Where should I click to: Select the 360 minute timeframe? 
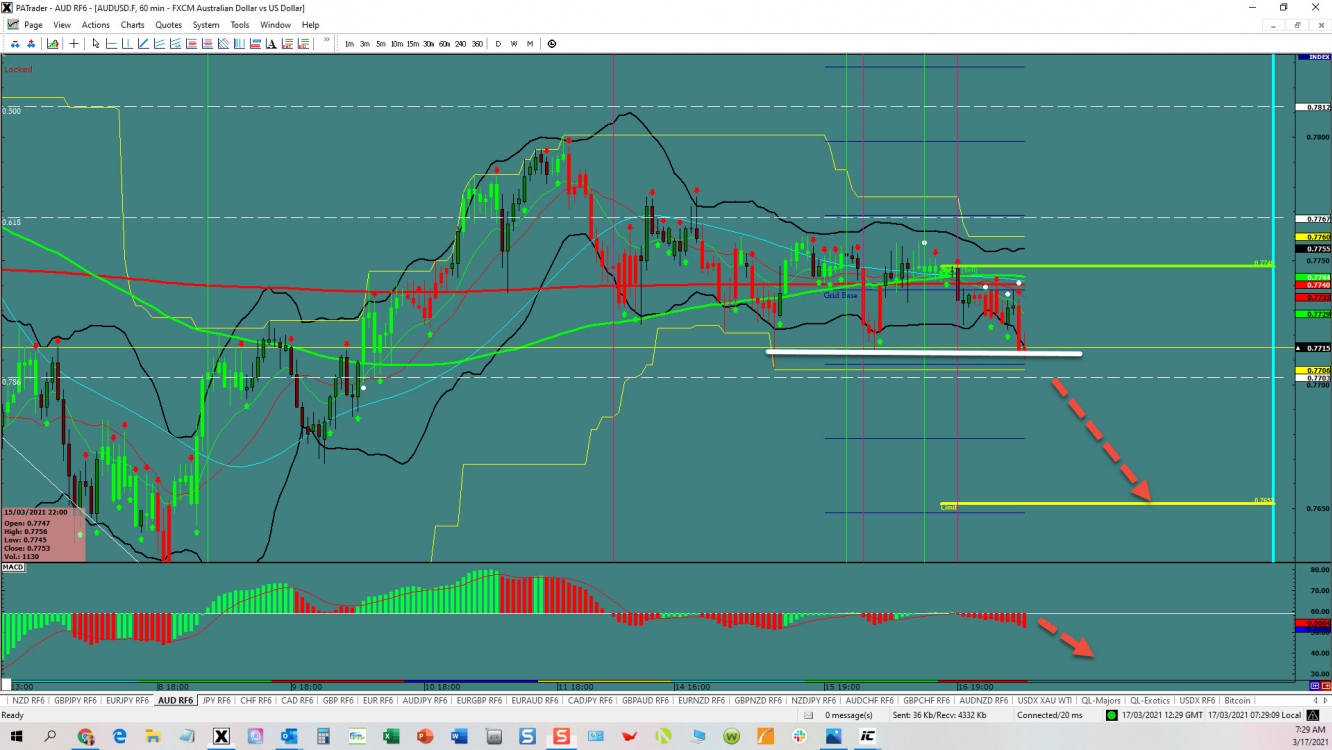pos(477,44)
